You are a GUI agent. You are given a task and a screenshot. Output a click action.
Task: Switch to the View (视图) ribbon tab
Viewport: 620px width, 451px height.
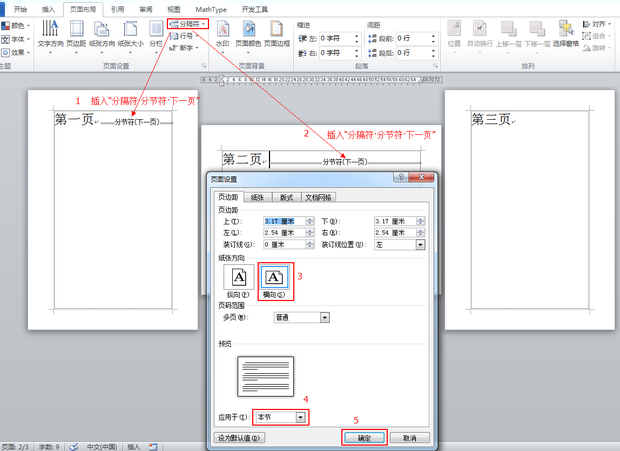pos(174,9)
